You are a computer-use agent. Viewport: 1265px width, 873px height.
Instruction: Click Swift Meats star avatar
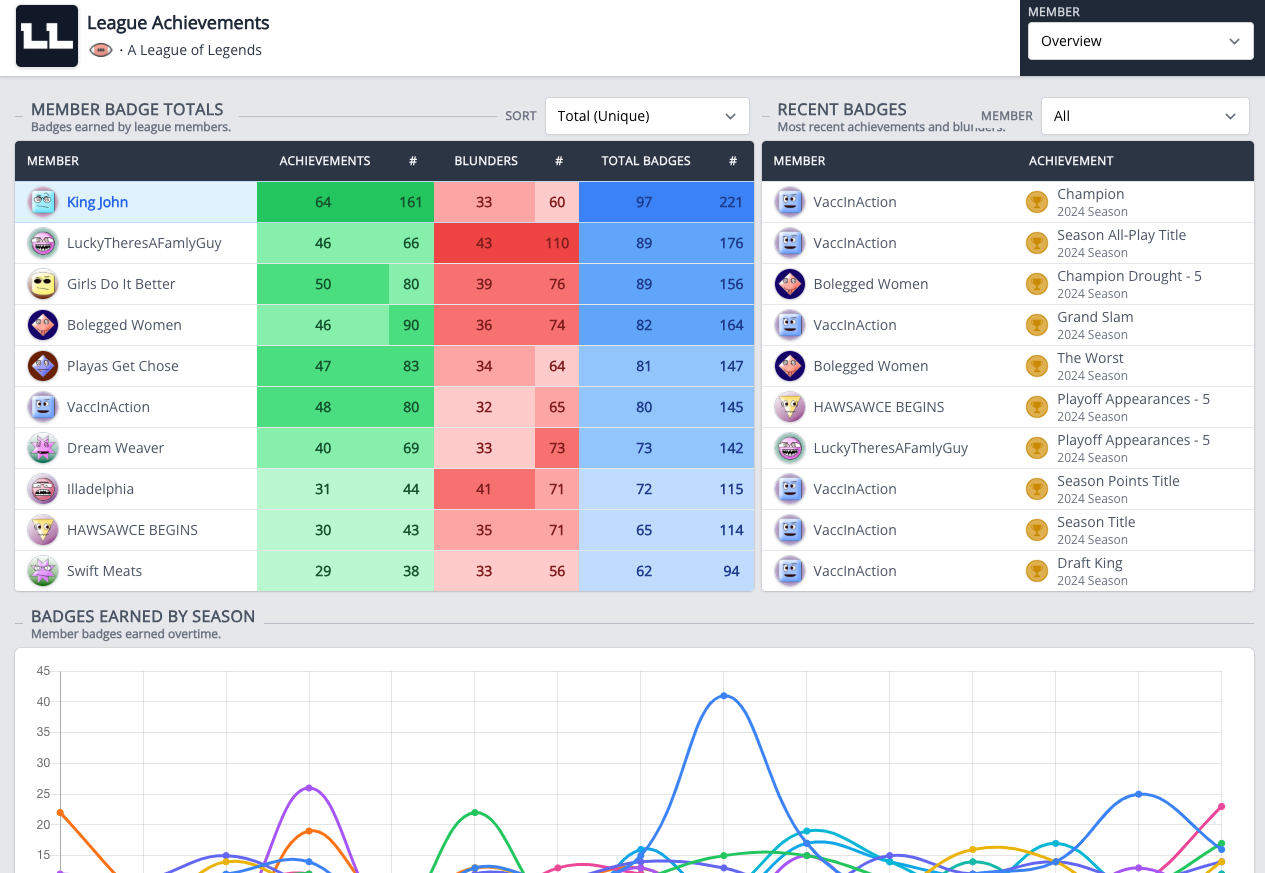tap(42, 571)
